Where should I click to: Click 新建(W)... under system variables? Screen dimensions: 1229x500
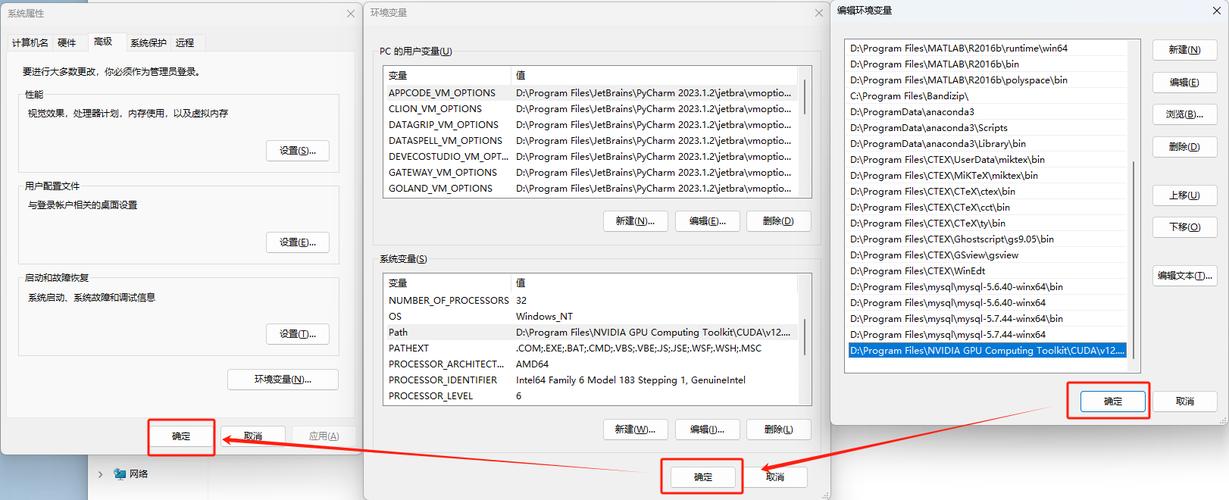click(635, 429)
